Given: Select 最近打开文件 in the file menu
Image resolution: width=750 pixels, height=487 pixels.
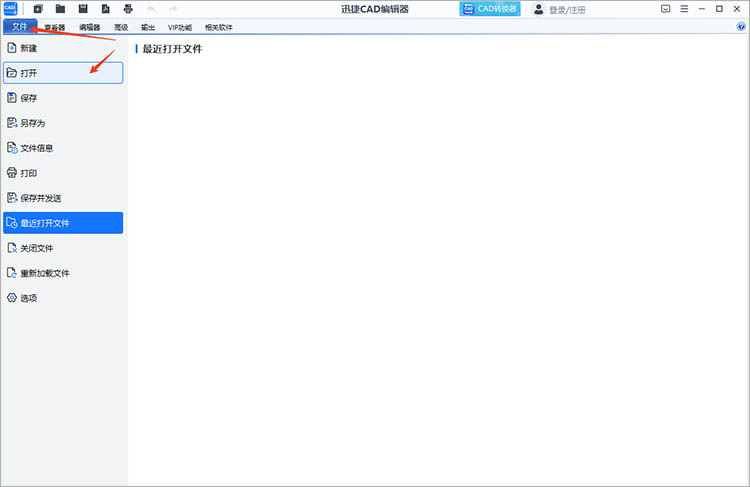Looking at the screenshot, I should click(x=63, y=223).
